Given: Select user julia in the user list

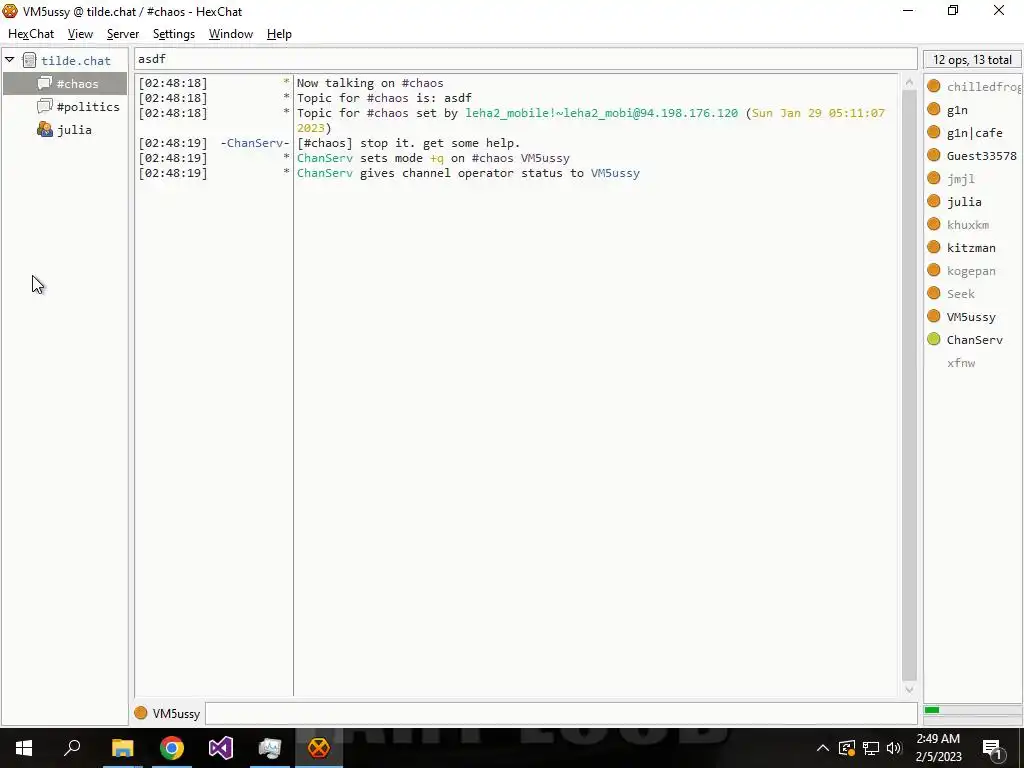Looking at the screenshot, I should pyautogui.click(x=964, y=202).
